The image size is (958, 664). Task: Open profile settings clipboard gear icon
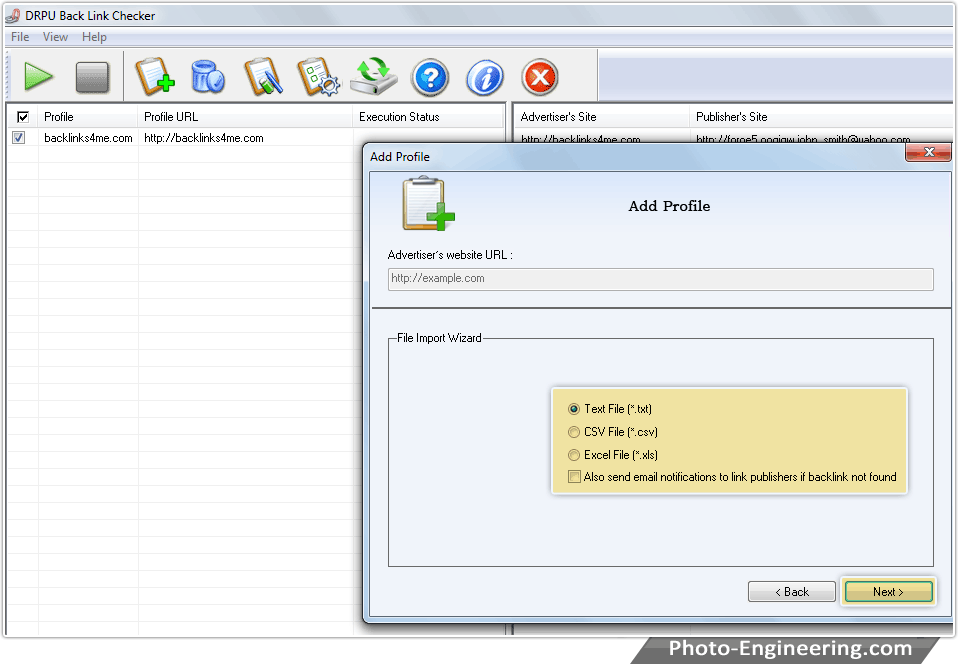[318, 76]
